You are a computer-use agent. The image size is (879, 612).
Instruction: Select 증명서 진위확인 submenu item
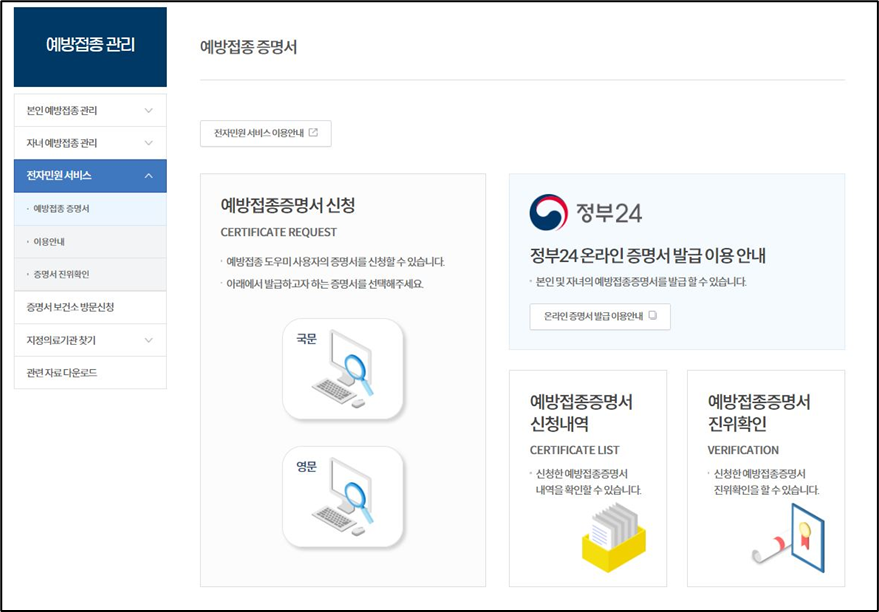(x=90, y=274)
